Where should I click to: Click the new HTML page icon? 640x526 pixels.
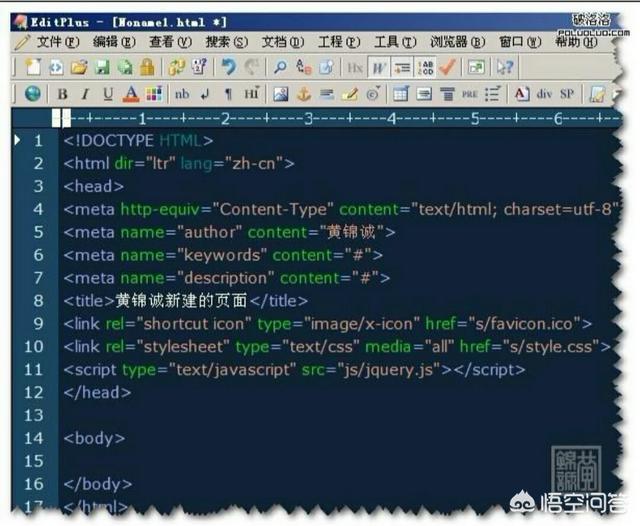click(56, 67)
